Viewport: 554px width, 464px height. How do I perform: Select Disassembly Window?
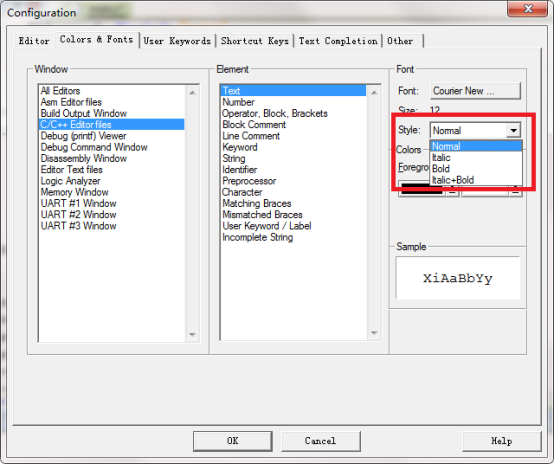point(112,158)
